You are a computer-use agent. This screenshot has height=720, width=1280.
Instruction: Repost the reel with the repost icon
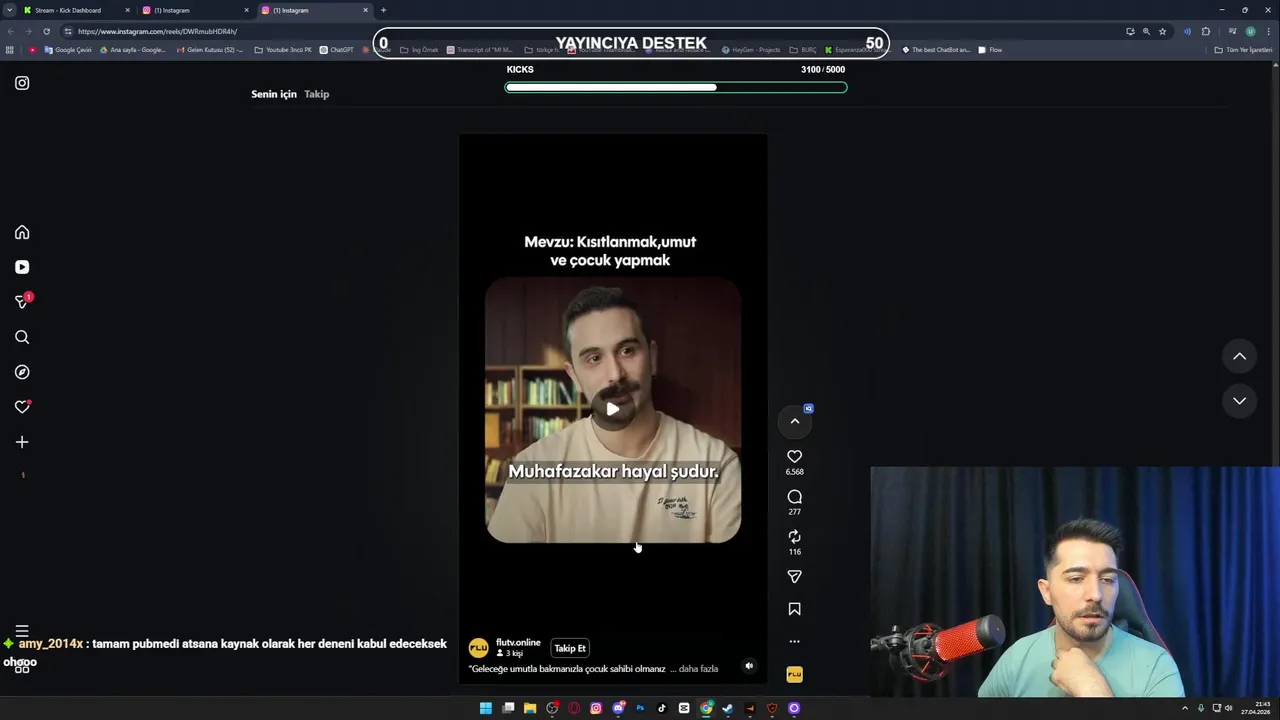point(794,537)
